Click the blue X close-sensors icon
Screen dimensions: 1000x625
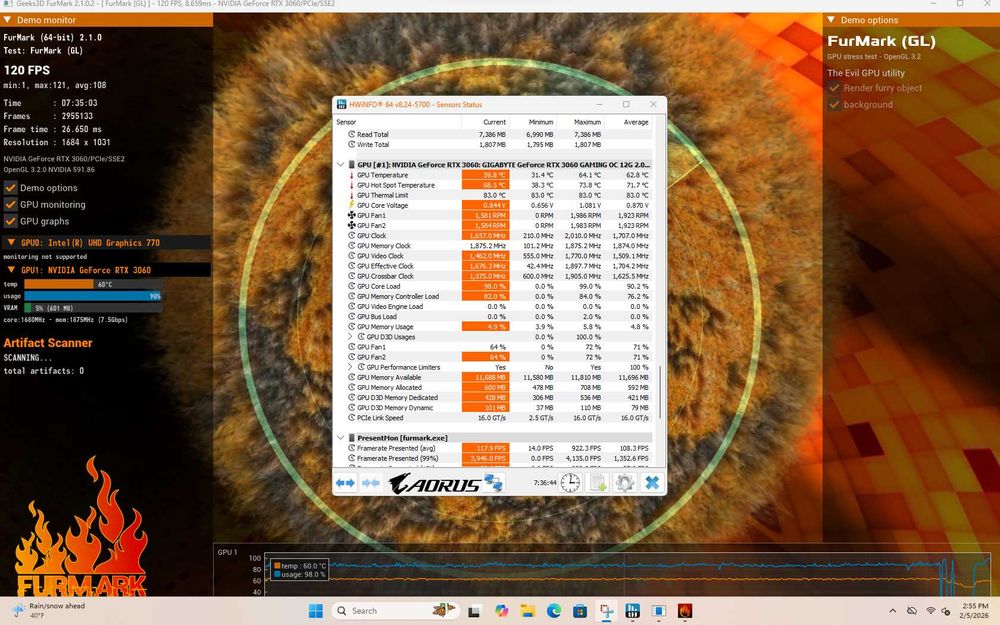click(x=652, y=483)
